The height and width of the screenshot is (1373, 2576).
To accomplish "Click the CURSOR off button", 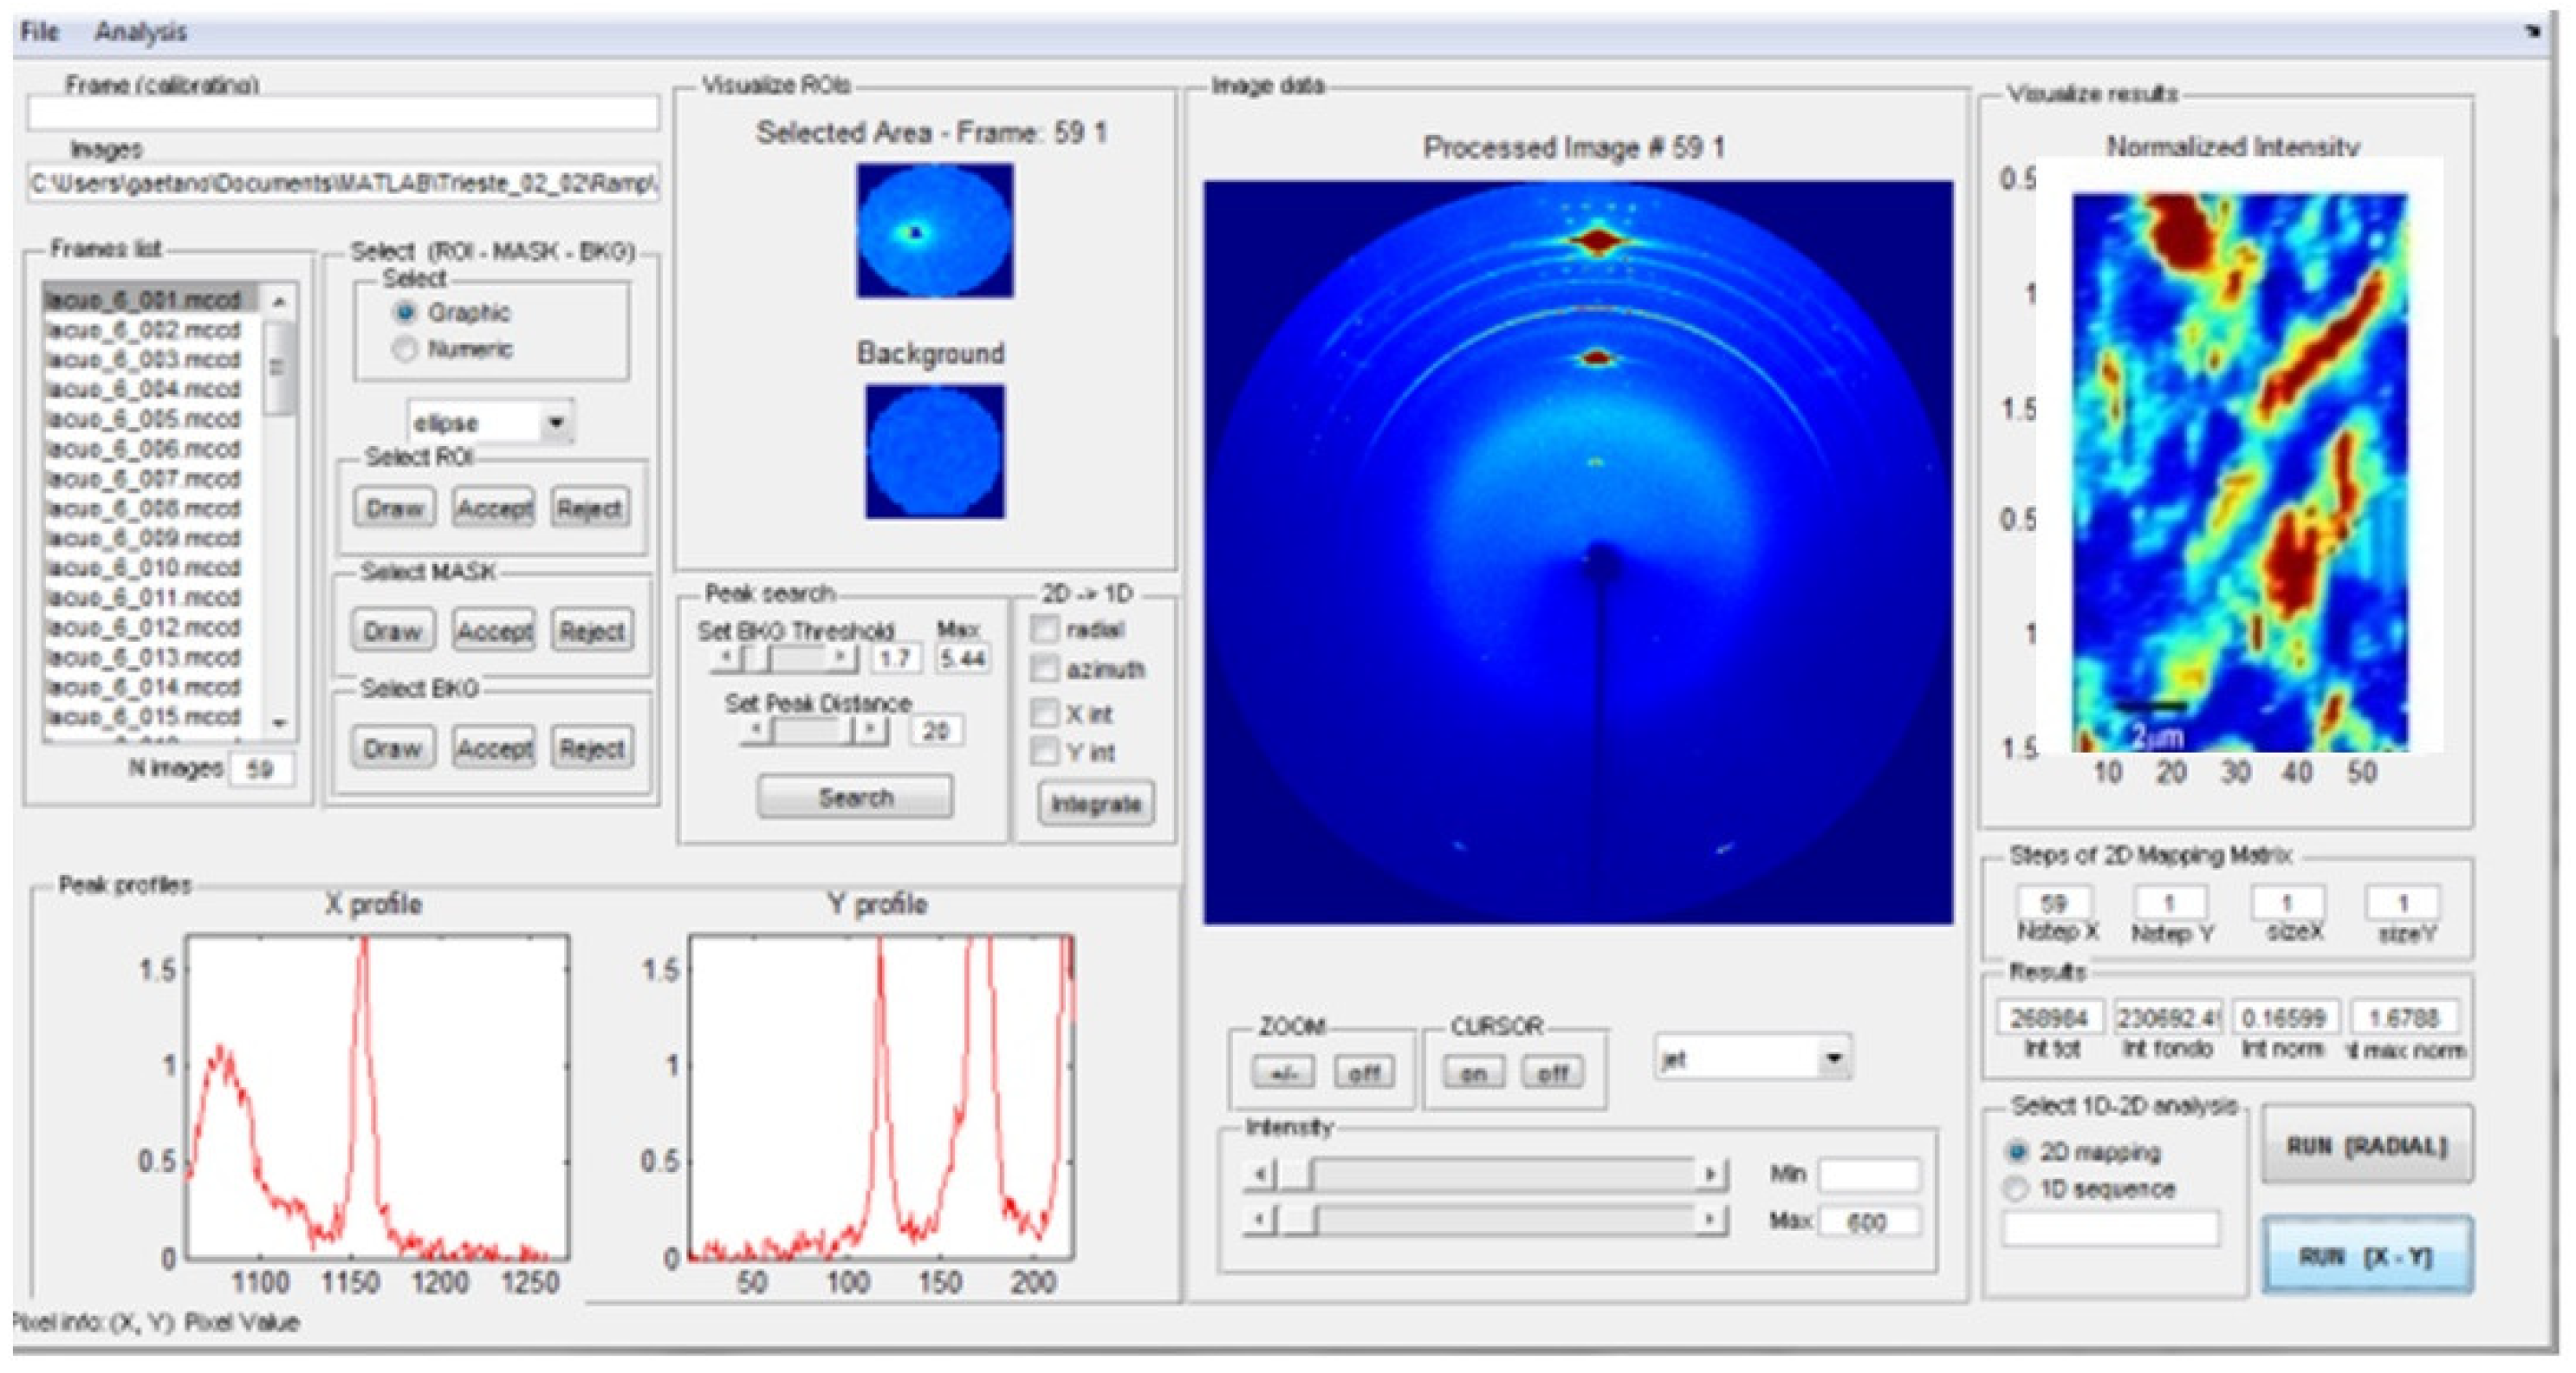I will 1552,1073.
